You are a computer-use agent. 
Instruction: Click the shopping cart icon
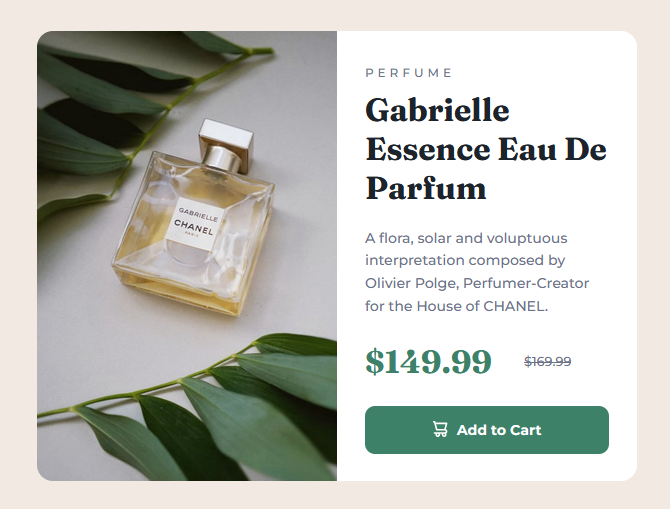point(440,429)
